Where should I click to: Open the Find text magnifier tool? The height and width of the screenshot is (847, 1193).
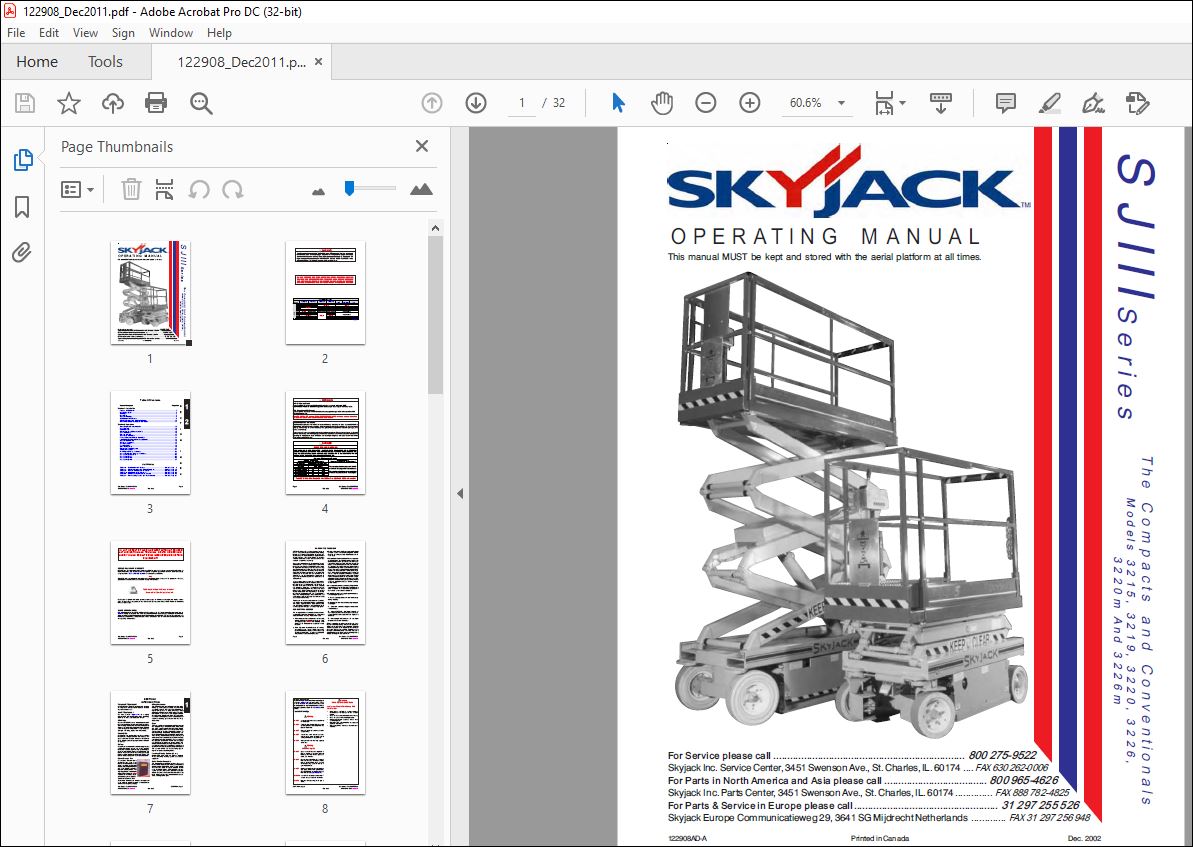(x=201, y=103)
